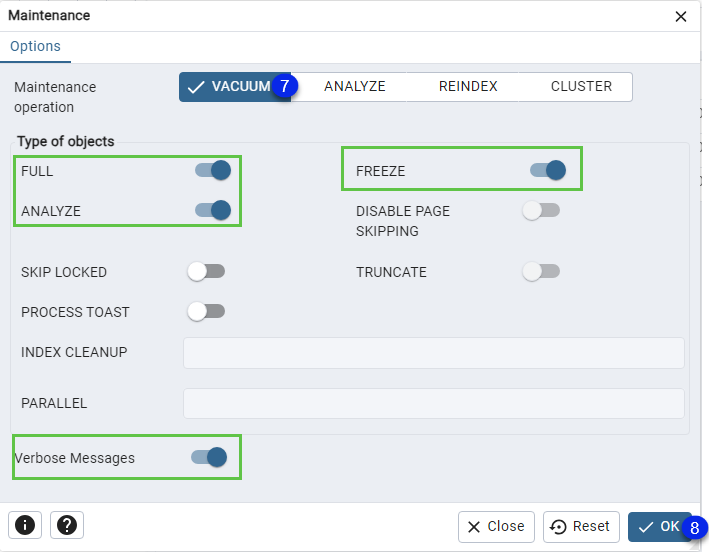Open the info icon button
This screenshot has height=552, width=709.
pyautogui.click(x=25, y=525)
